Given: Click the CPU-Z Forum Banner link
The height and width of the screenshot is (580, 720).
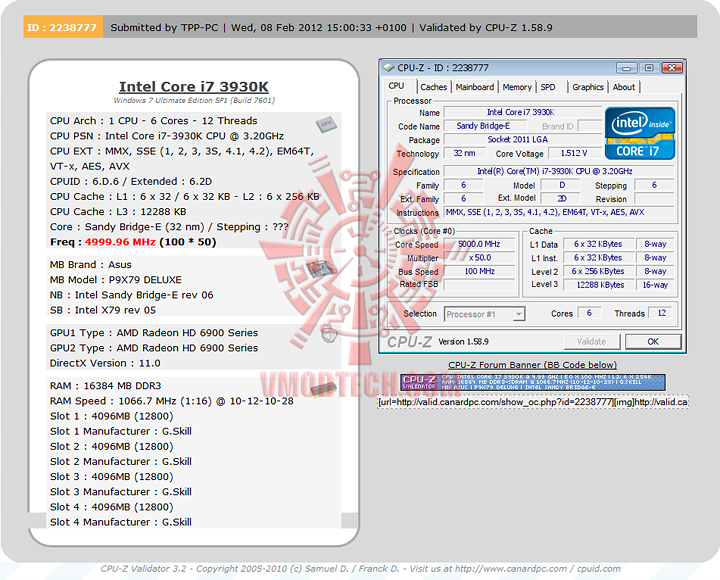Looking at the screenshot, I should coord(532,365).
